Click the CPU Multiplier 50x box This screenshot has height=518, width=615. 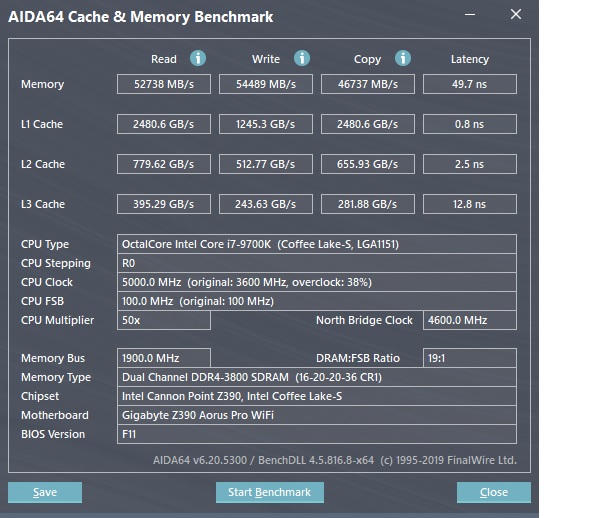[164, 320]
